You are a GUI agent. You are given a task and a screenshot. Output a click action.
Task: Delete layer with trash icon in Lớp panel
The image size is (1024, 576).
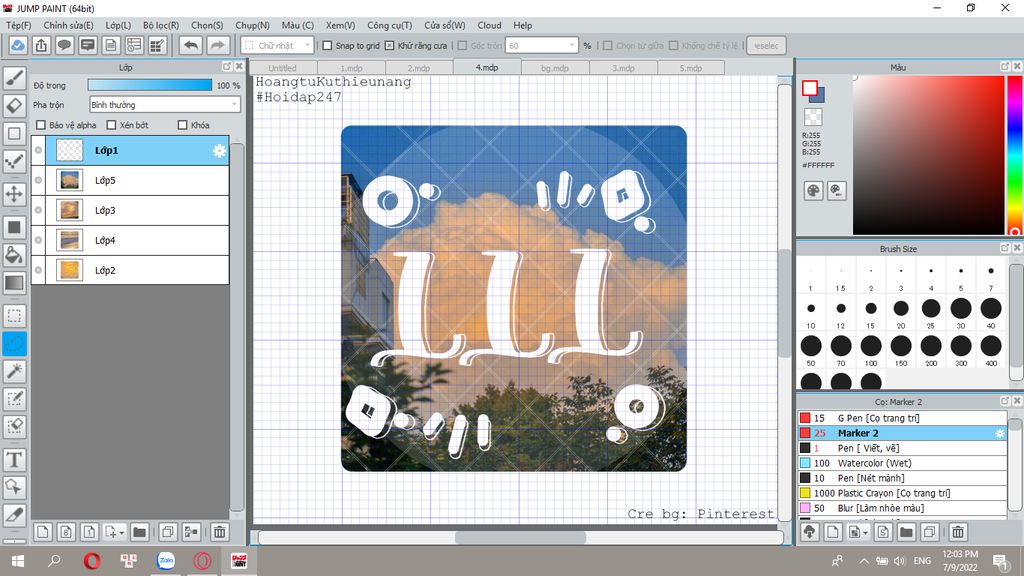[x=219, y=532]
